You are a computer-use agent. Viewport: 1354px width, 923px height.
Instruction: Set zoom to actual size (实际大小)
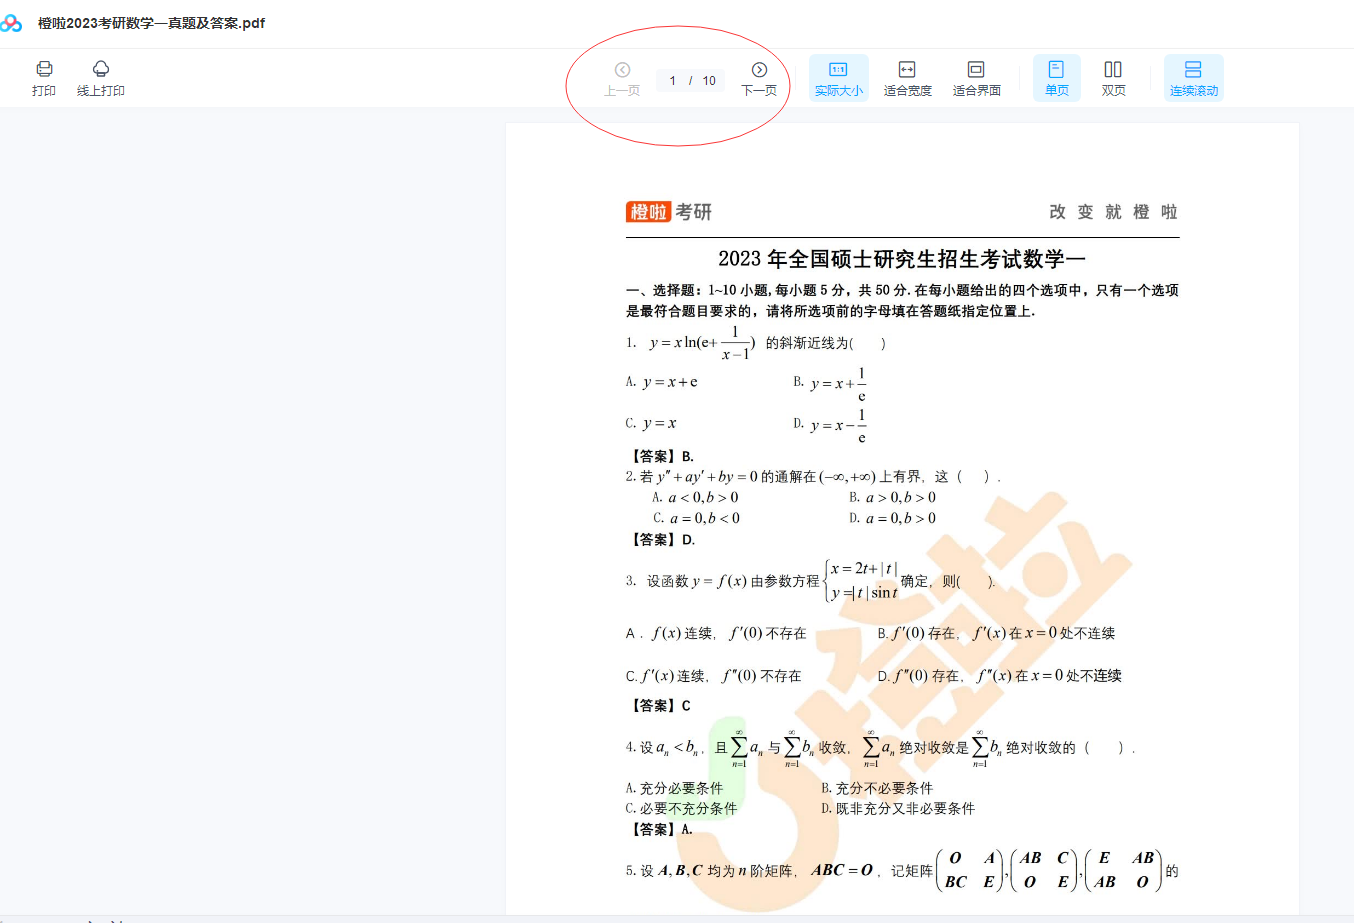(x=838, y=78)
